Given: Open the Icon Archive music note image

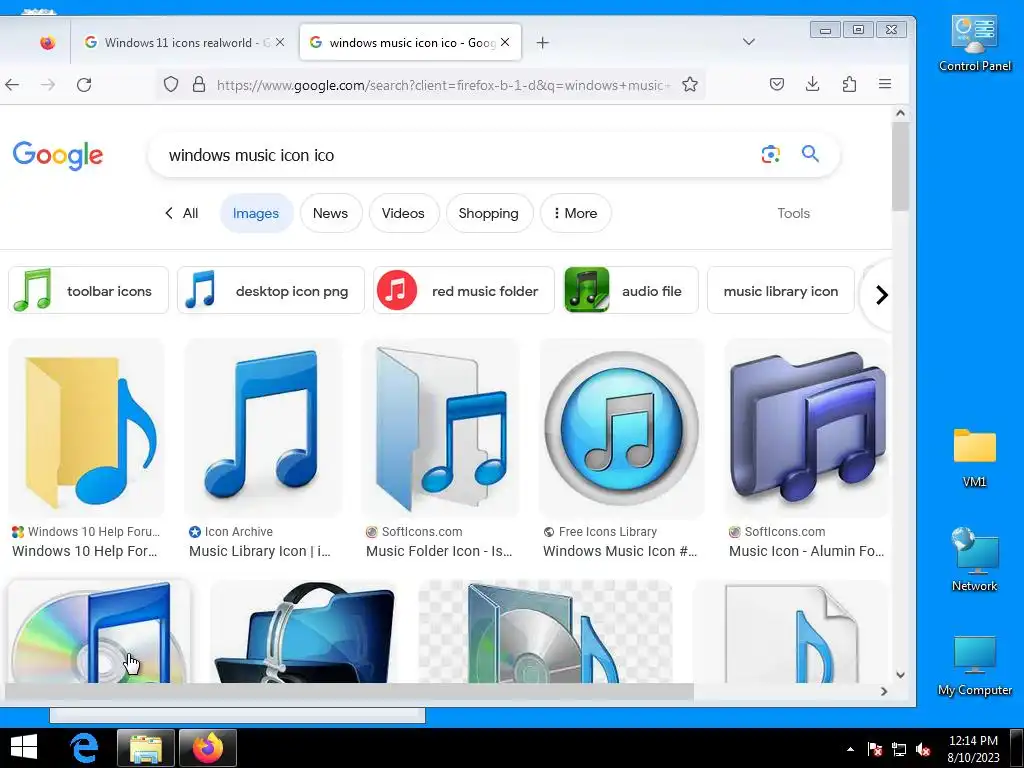Looking at the screenshot, I should 263,428.
